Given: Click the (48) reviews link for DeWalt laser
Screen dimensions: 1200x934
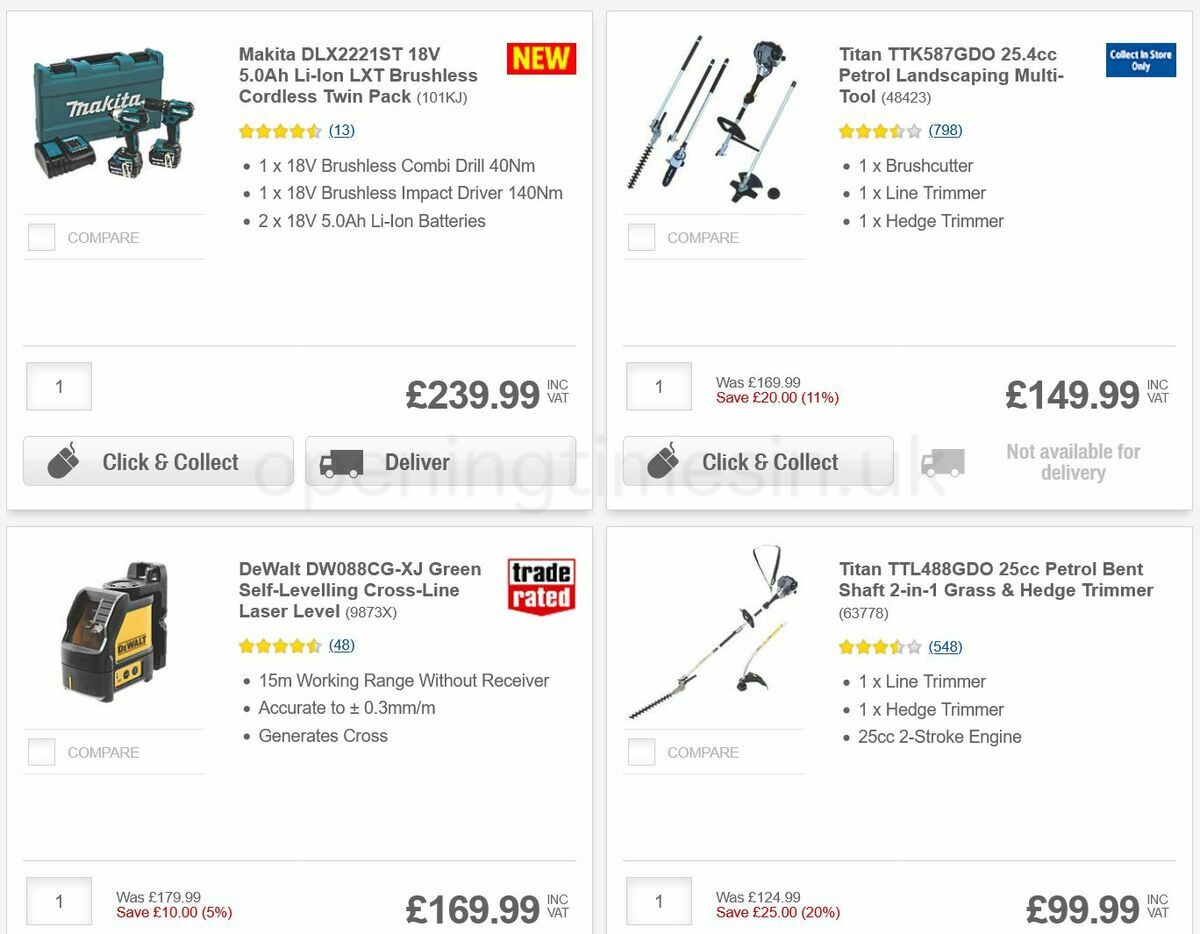Looking at the screenshot, I should (x=341, y=645).
